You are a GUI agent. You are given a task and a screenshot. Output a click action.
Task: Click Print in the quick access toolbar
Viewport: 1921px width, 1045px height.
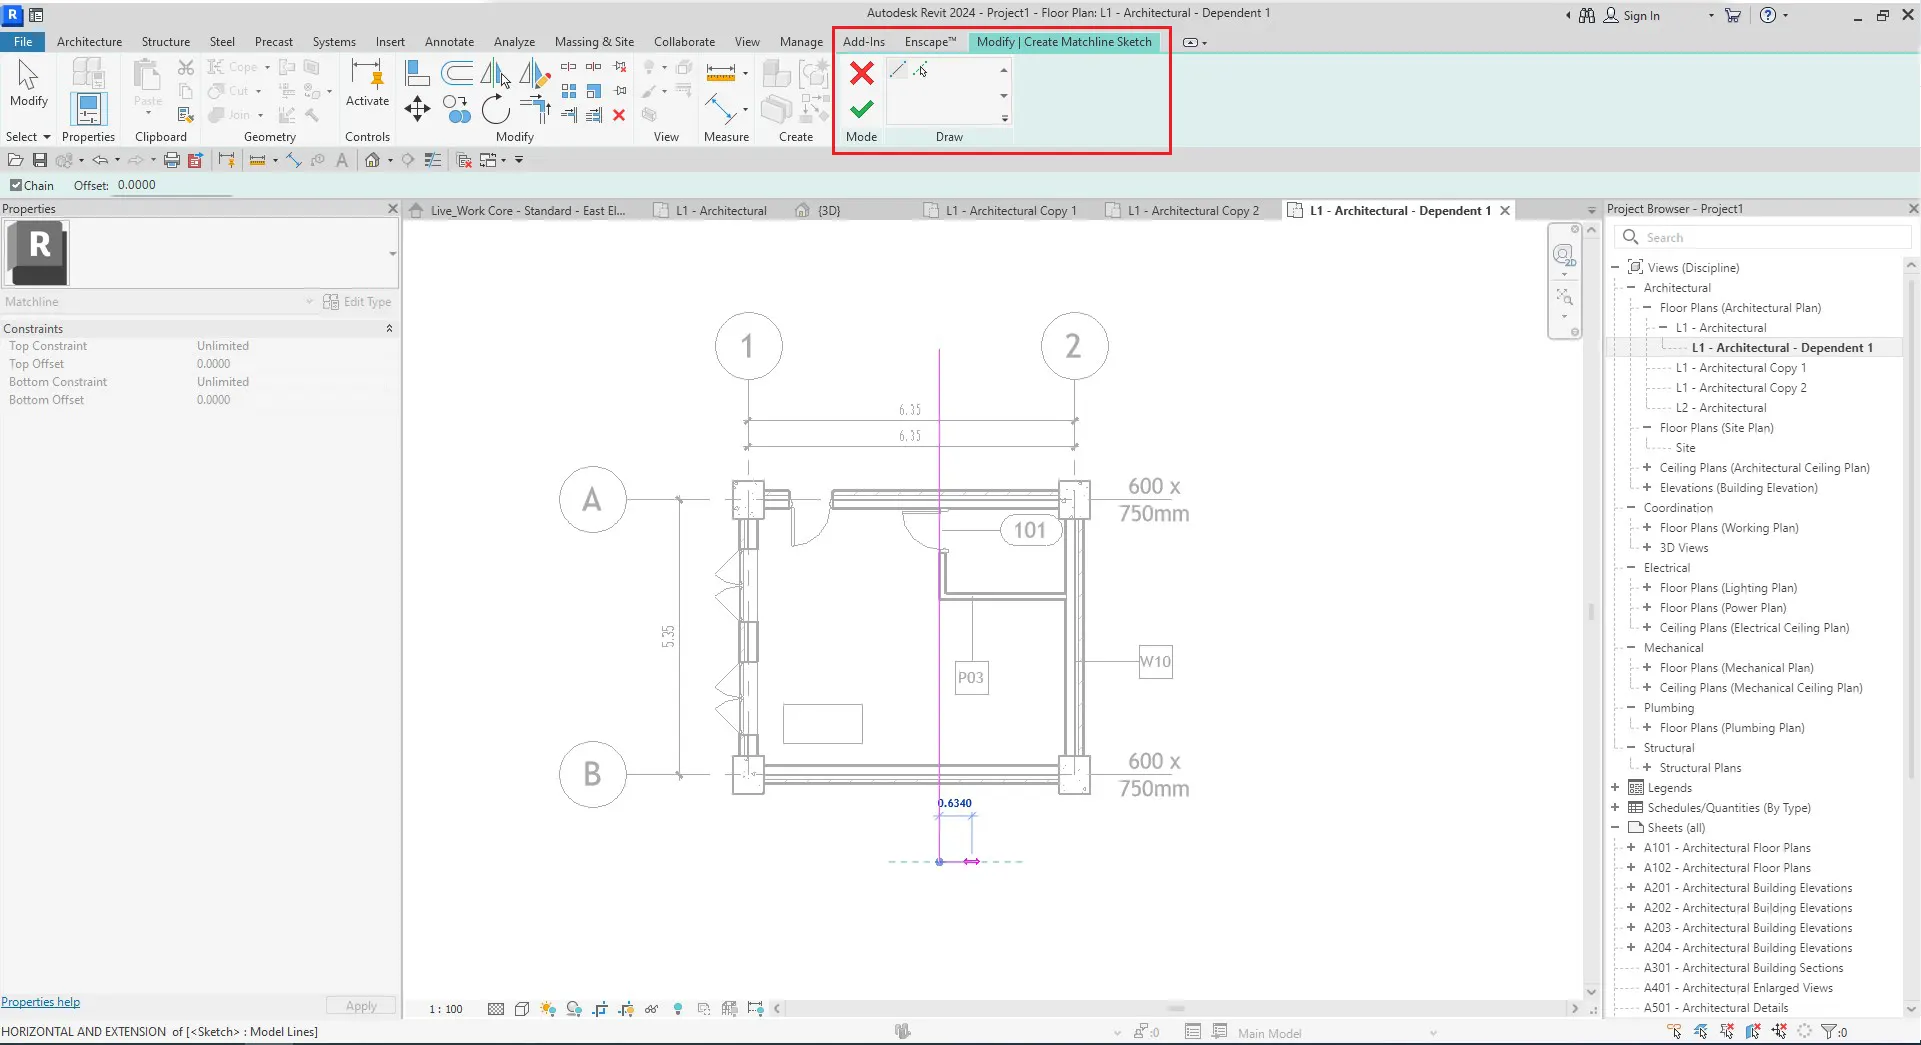[x=172, y=160]
